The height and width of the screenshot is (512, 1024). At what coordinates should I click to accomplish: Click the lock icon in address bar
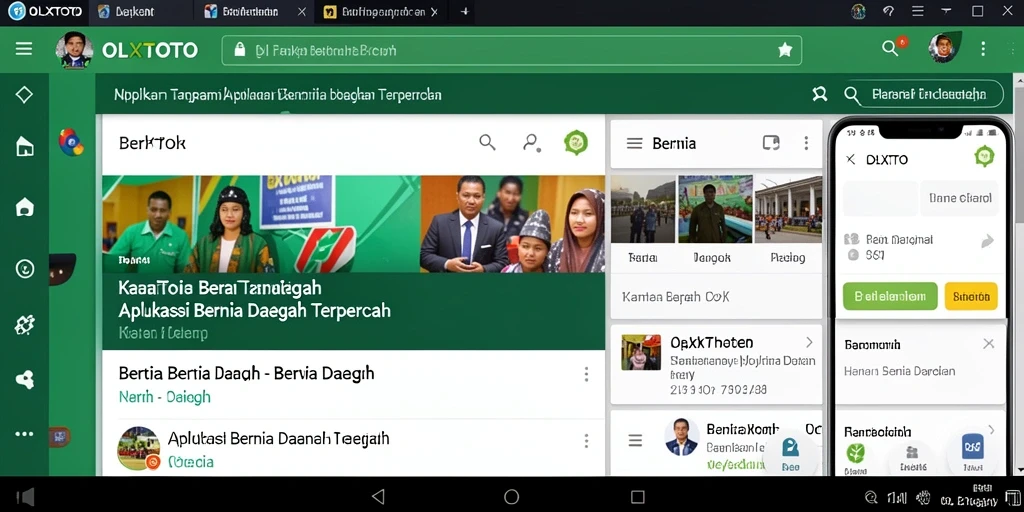coord(240,50)
